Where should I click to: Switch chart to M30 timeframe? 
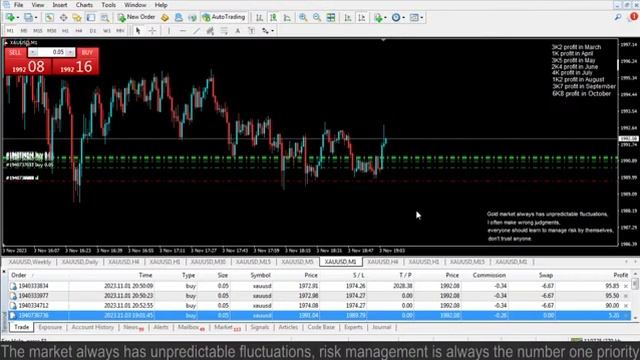click(x=51, y=31)
